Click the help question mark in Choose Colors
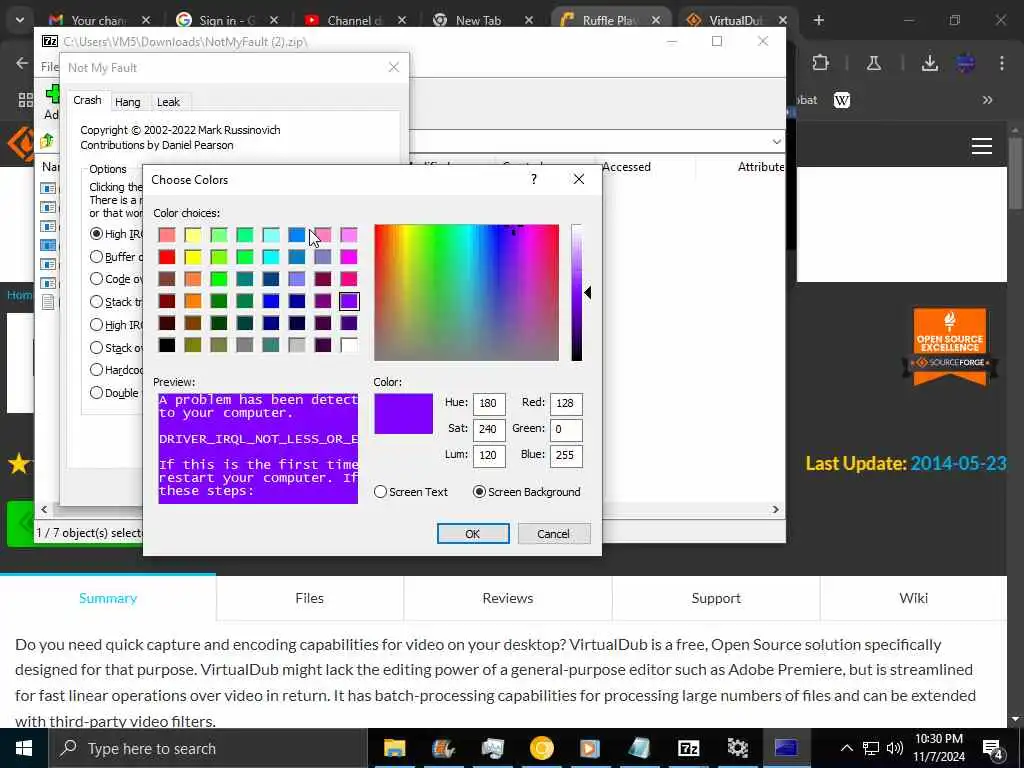 [x=534, y=179]
